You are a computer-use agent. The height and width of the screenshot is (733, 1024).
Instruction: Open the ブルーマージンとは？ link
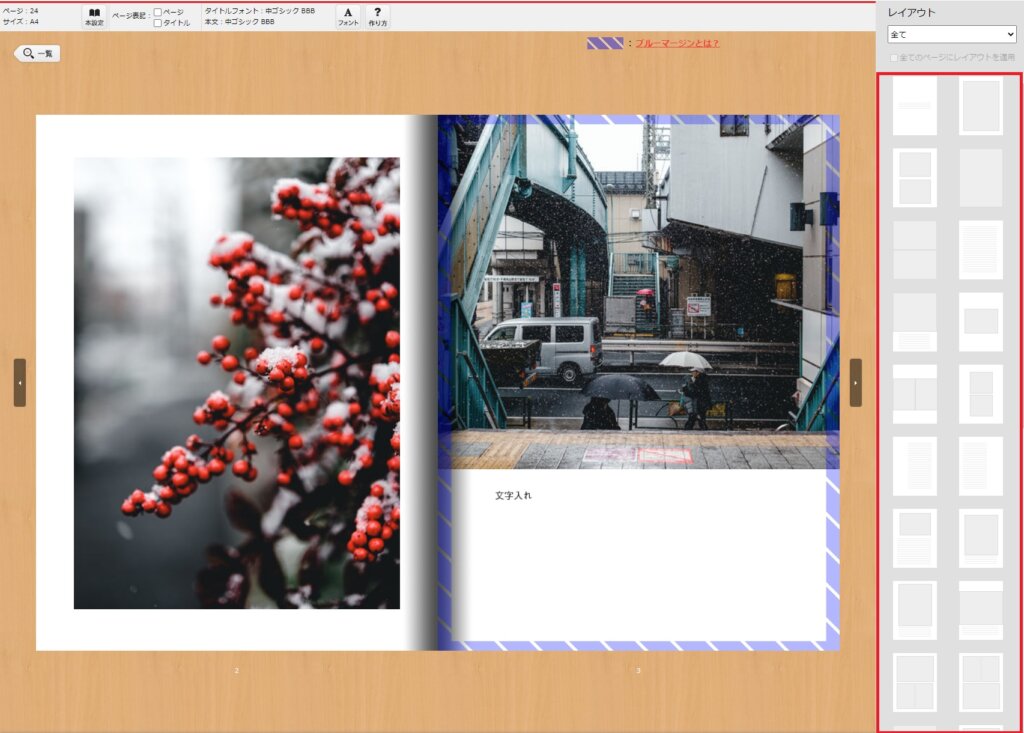677,43
